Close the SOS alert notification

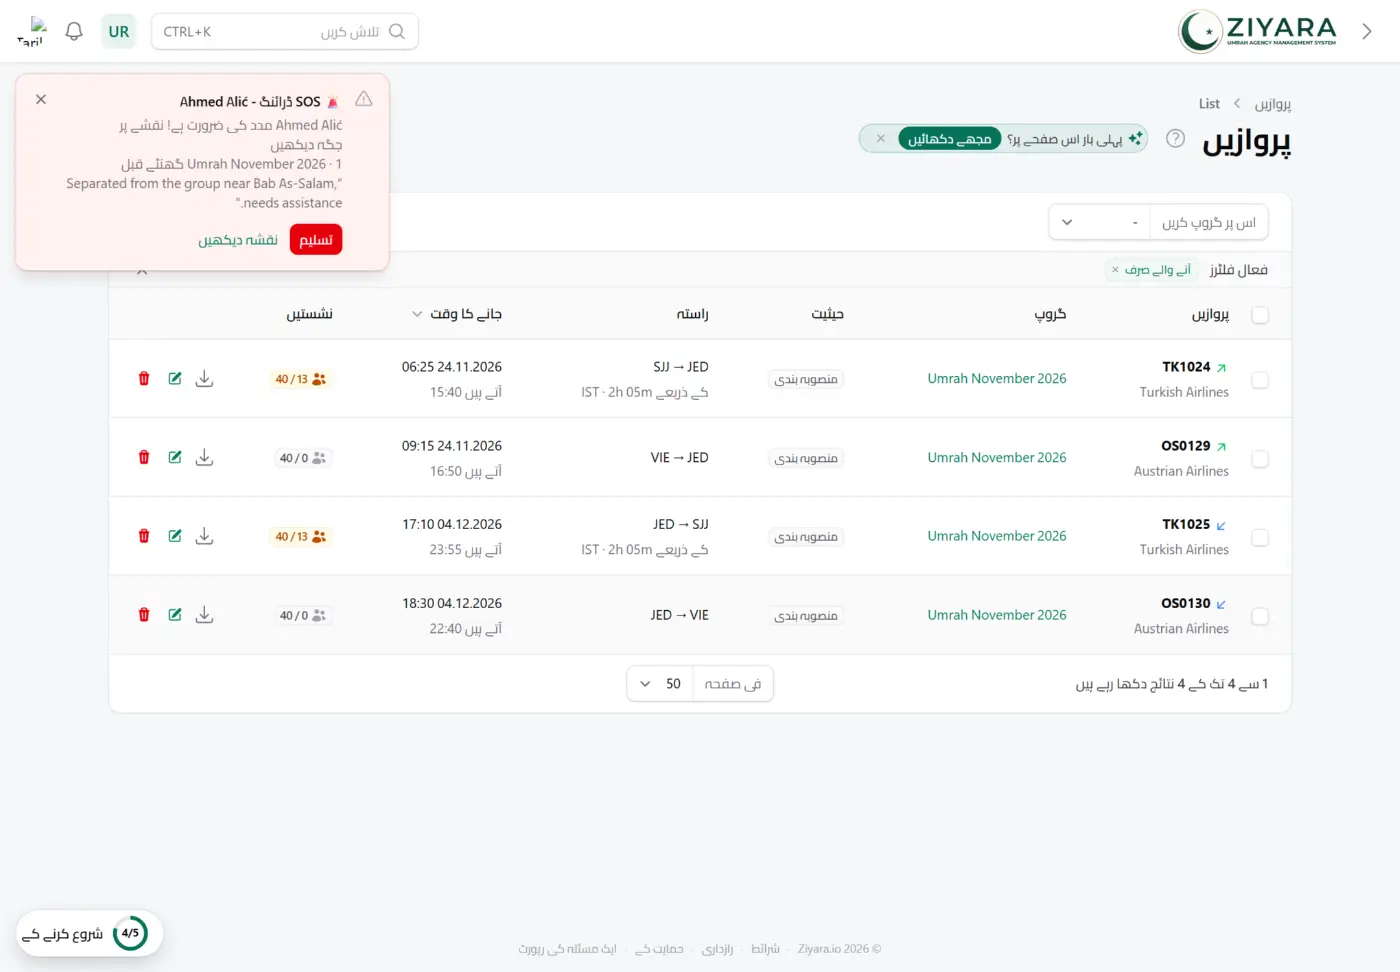coord(41,100)
